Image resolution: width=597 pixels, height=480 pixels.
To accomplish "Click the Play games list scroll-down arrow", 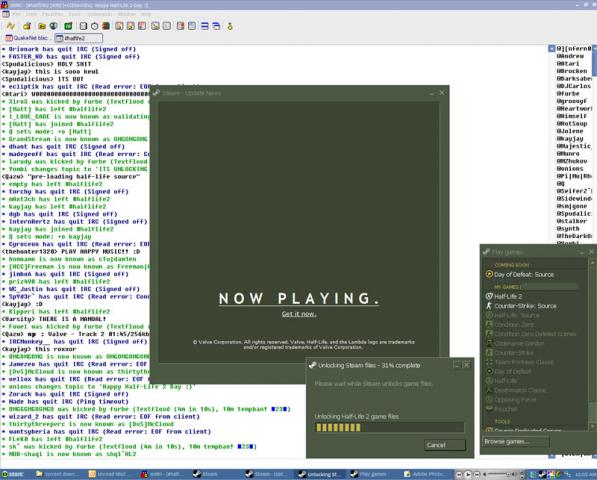I will 592,427.
